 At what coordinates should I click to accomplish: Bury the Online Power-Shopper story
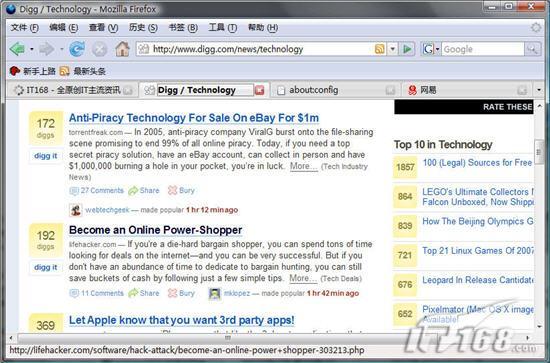click(x=181, y=293)
